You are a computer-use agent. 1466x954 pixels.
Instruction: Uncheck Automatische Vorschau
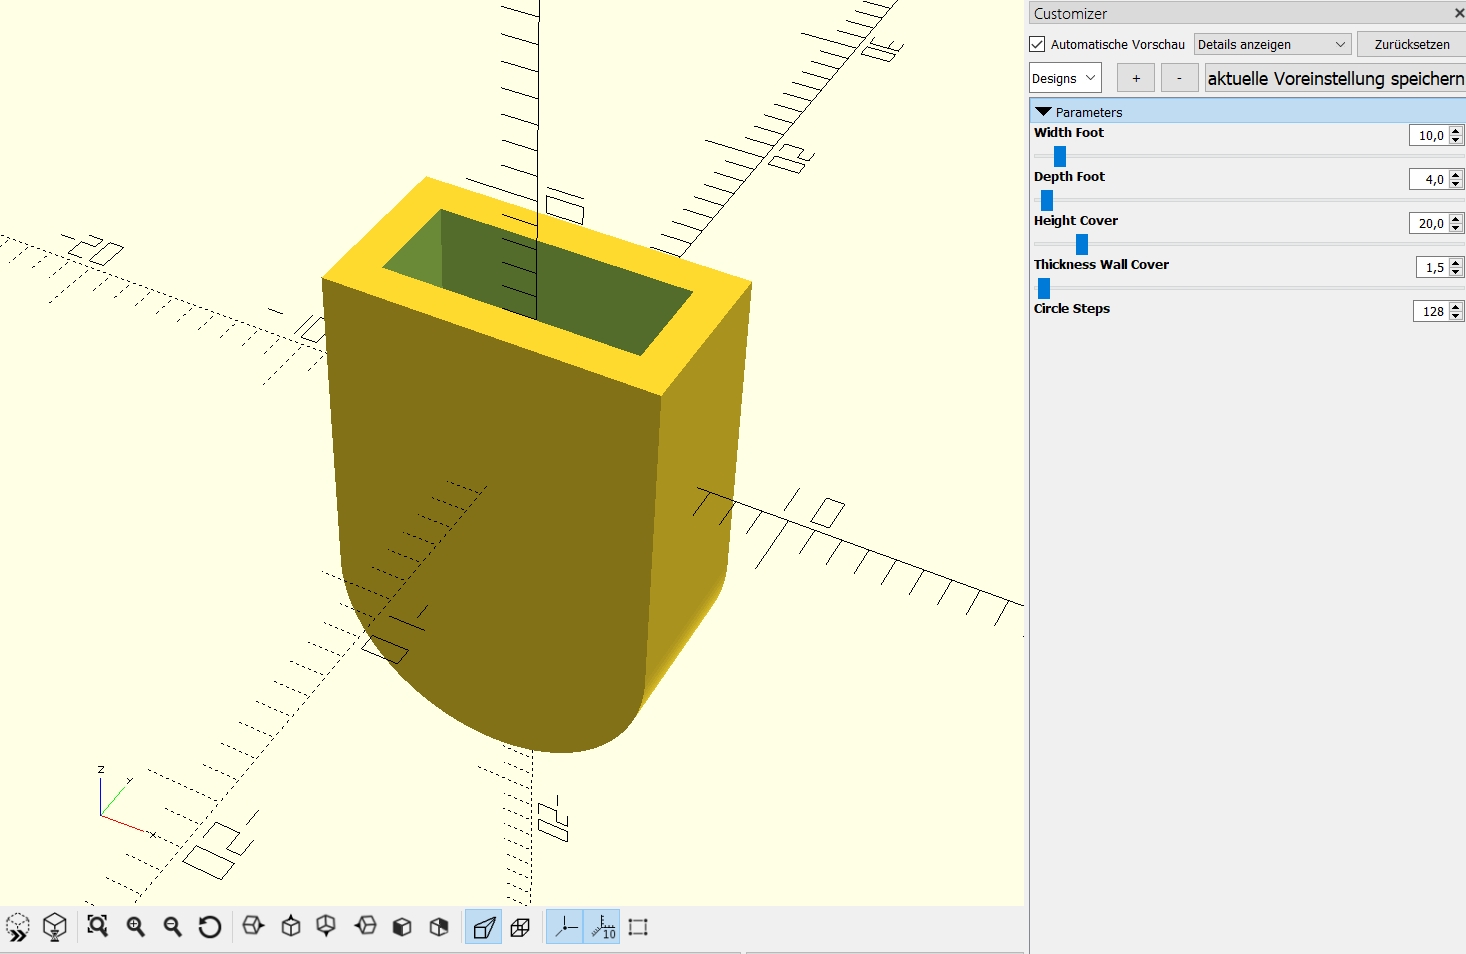(1037, 44)
